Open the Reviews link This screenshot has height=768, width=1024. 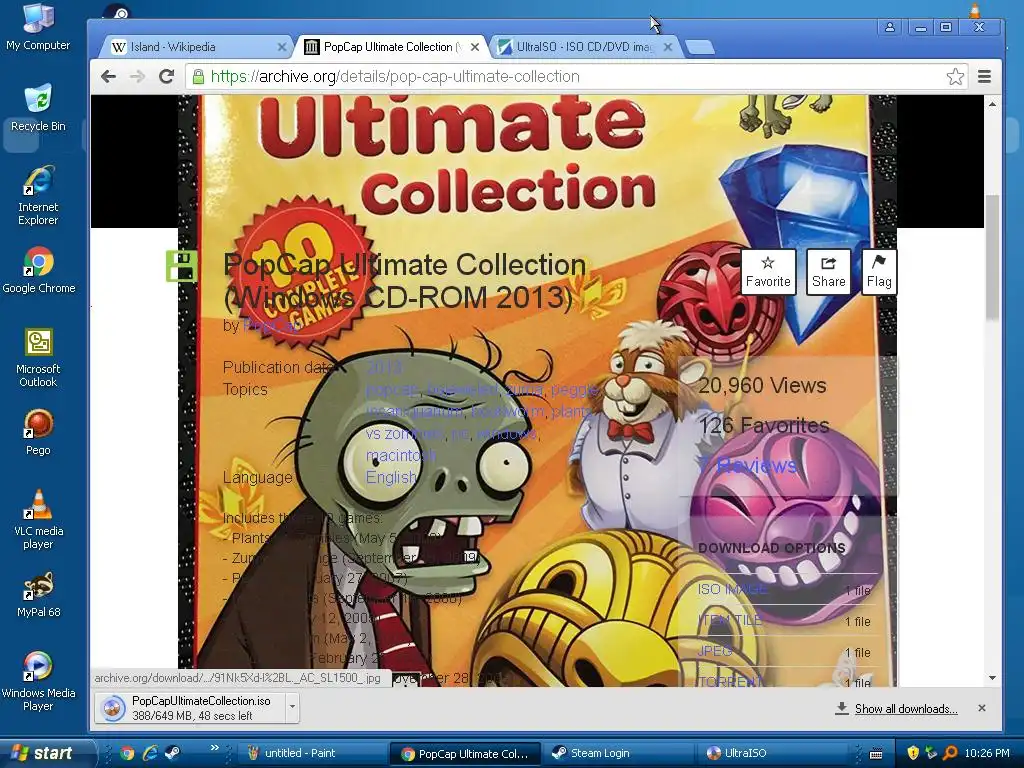[748, 466]
